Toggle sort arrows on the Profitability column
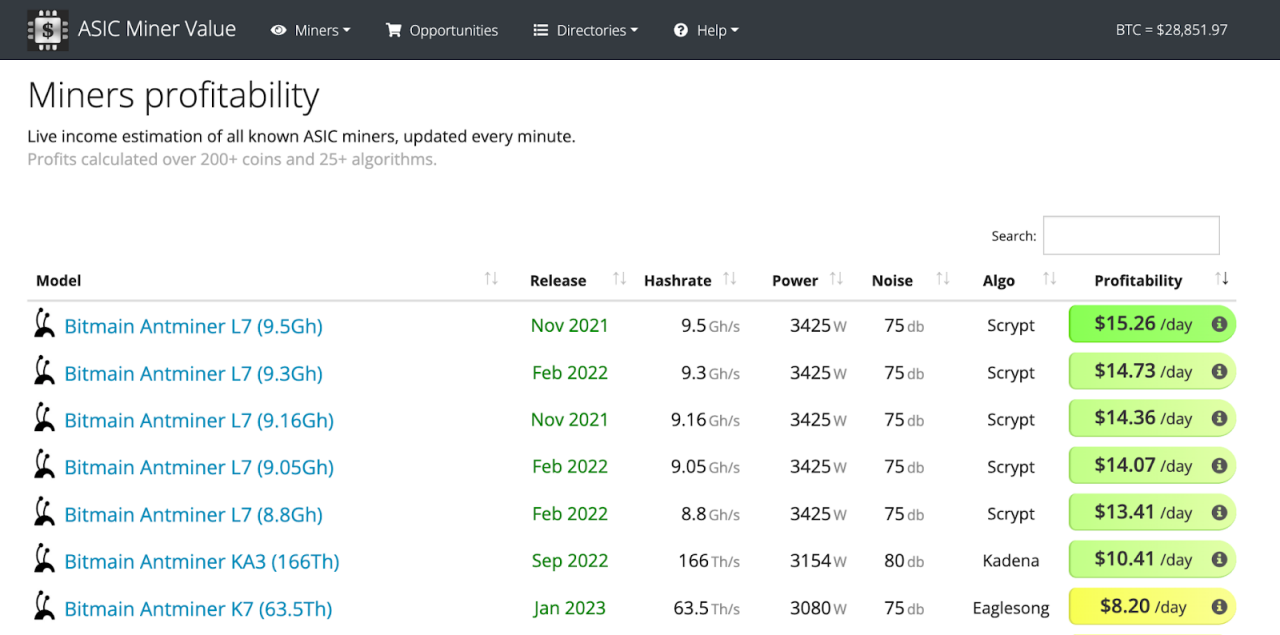 pyautogui.click(x=1221, y=279)
